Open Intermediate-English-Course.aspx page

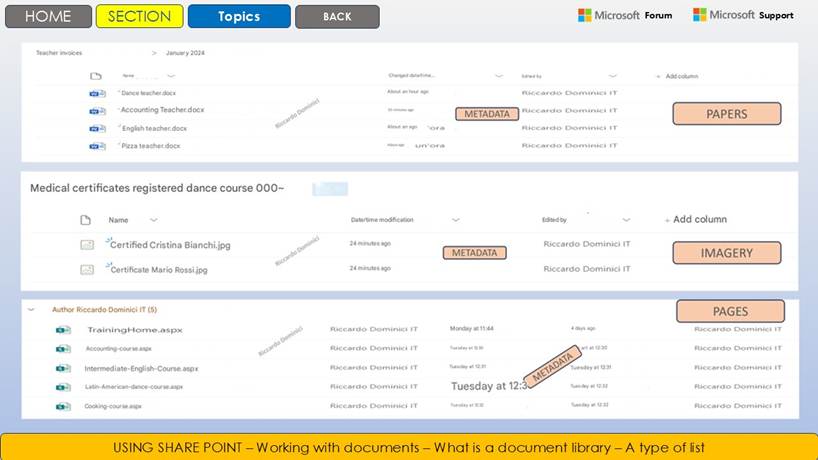(x=141, y=368)
